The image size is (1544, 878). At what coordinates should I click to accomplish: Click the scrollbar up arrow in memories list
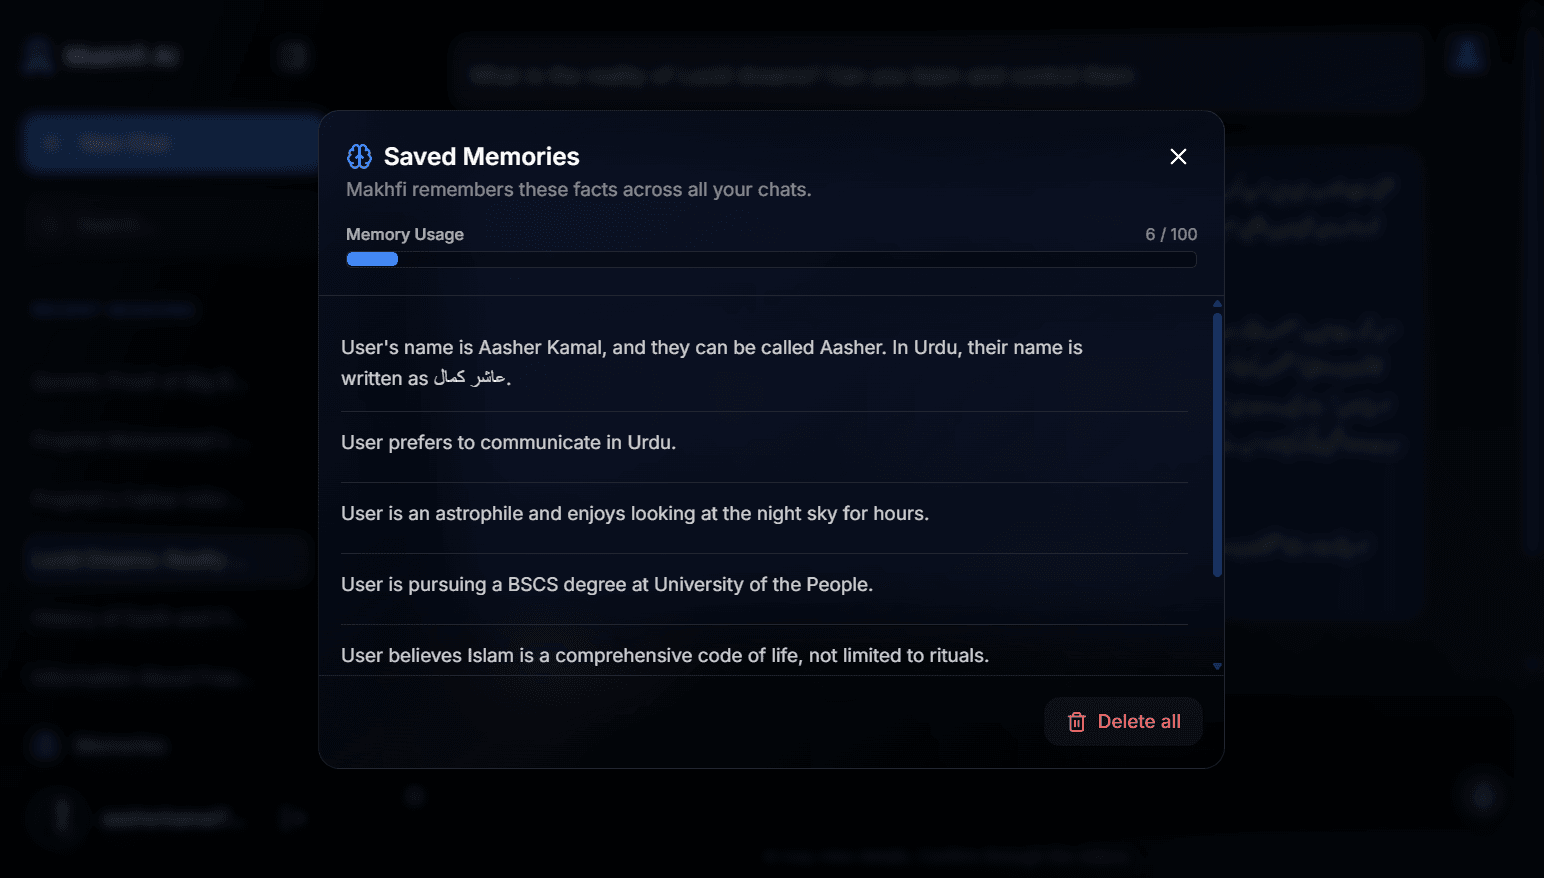(1217, 303)
